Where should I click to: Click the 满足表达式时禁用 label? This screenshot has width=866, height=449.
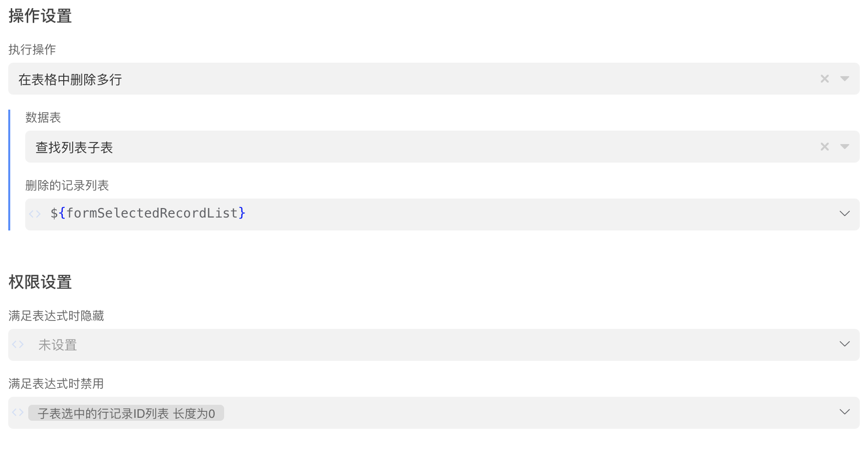[56, 383]
